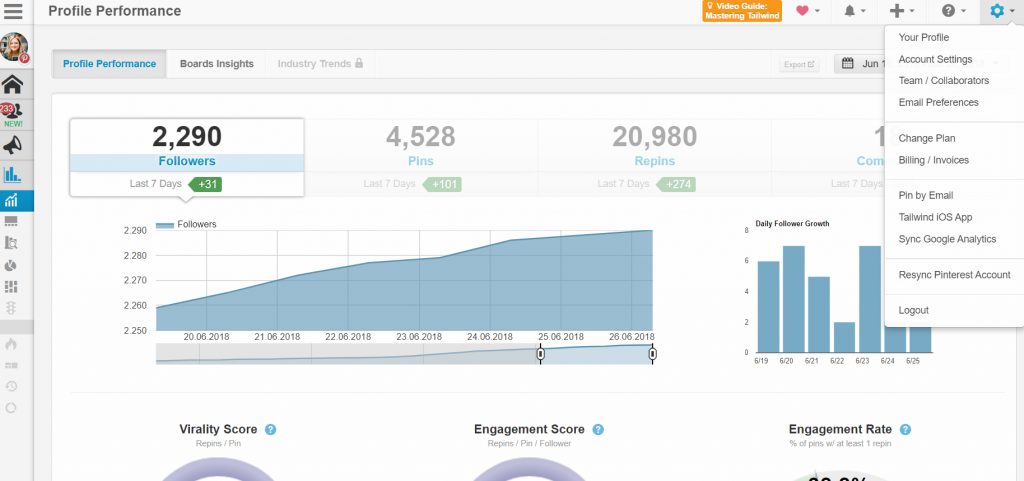Click the Engagement Rate help question icon

(905, 430)
